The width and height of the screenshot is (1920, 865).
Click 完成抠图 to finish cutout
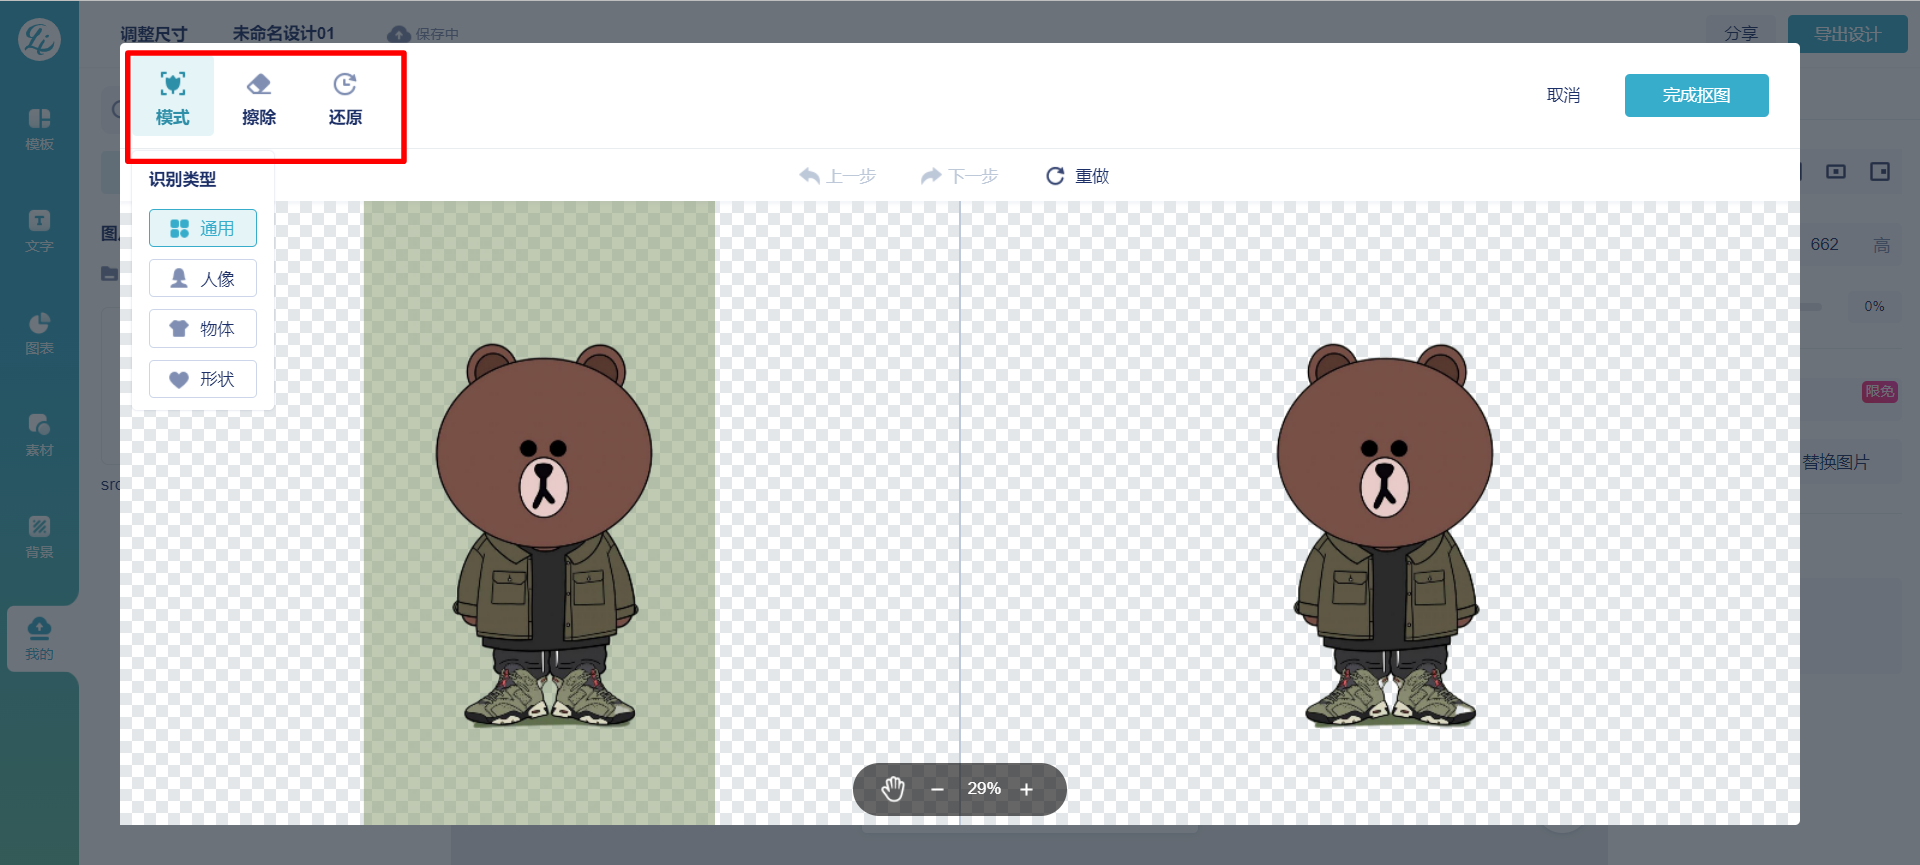click(1696, 95)
